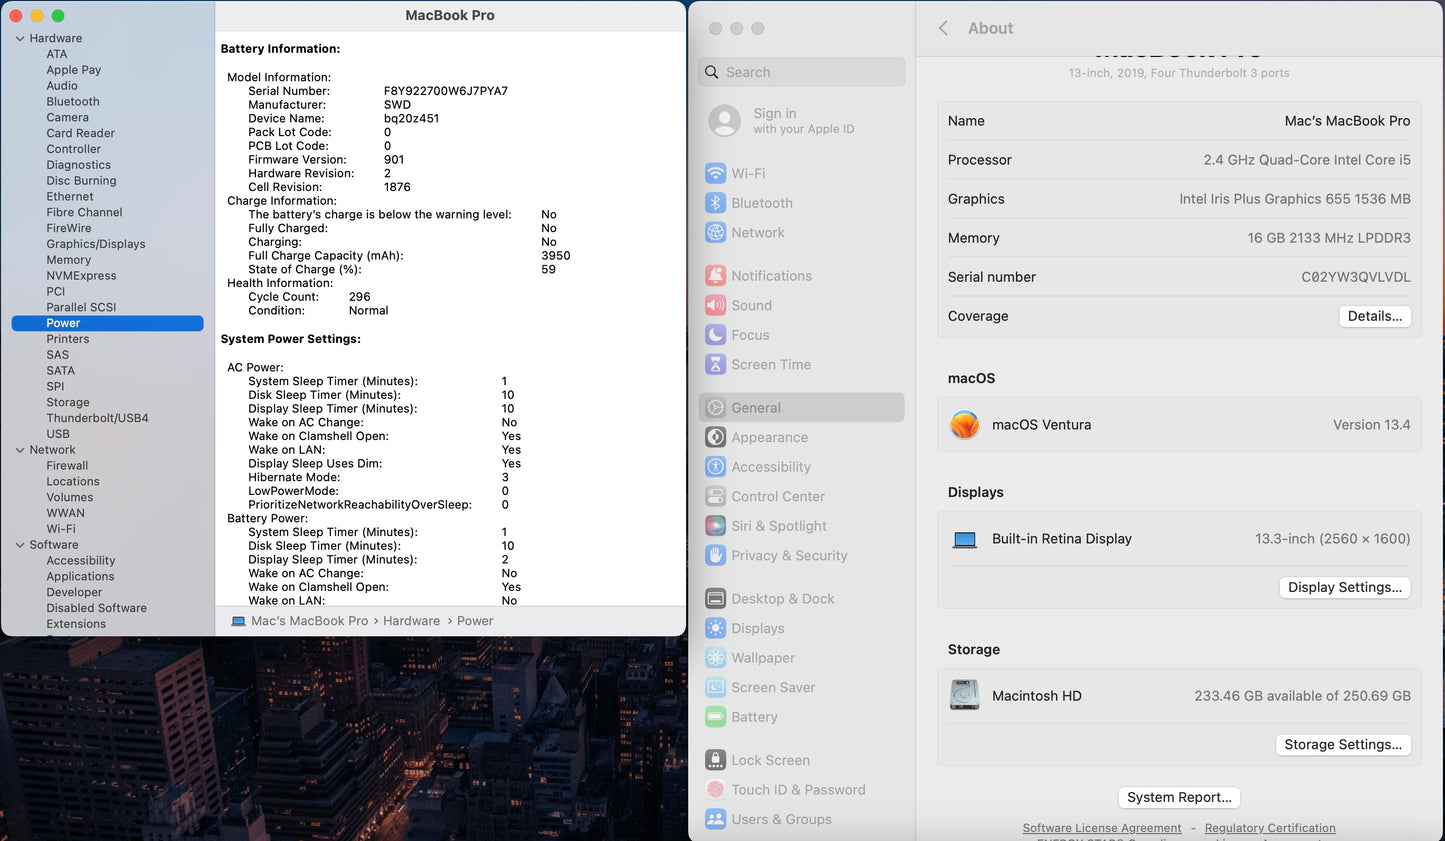Screen dimensions: 1445x841
Task: Open Bluetooth settings via its icon
Action: 715,203
